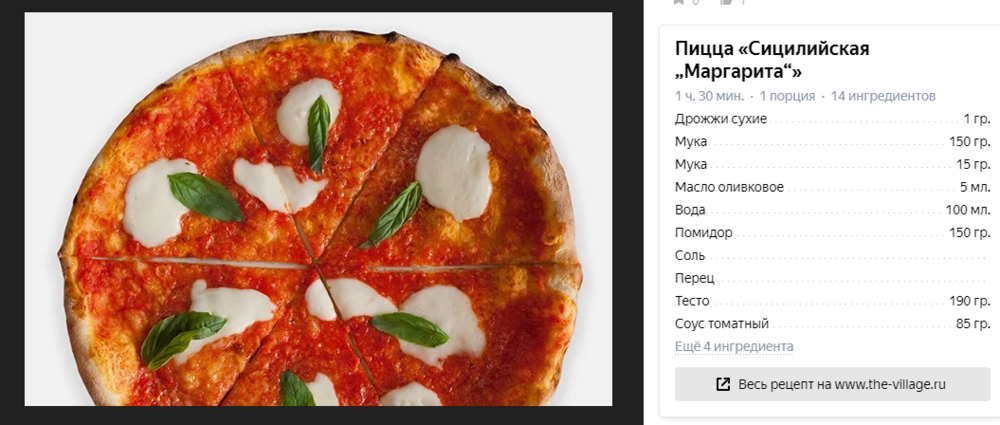The width and height of the screenshot is (1000, 425).
Task: Select the "Вода" 100 мл. ingredient row
Action: point(832,209)
